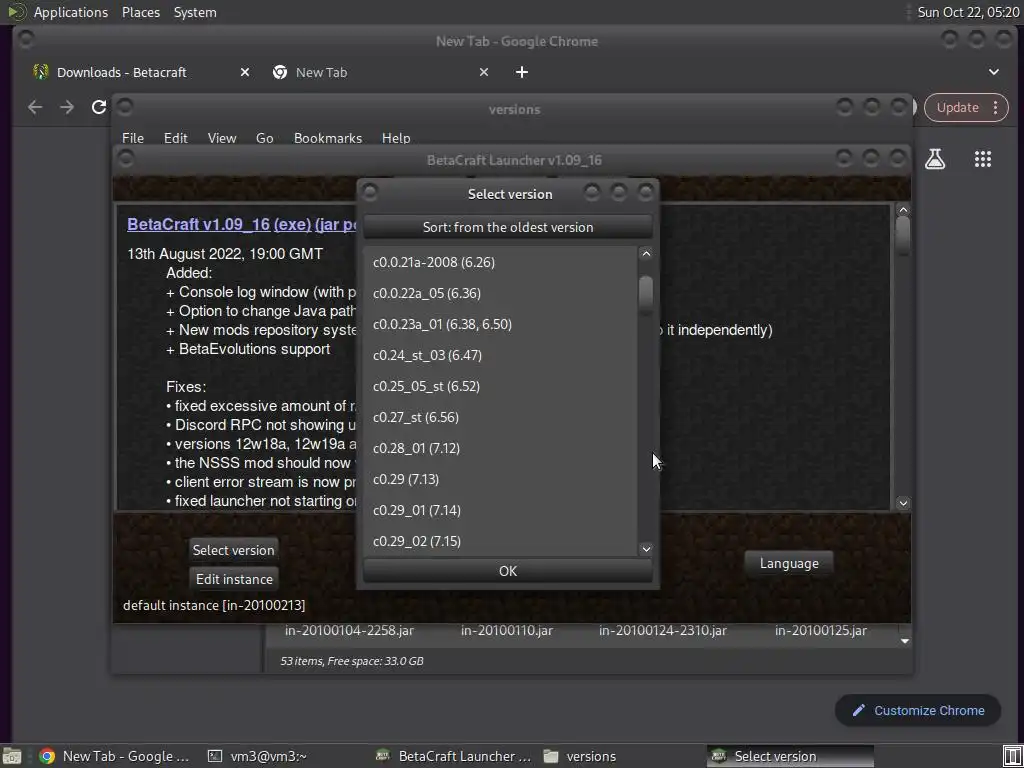This screenshot has height=768, width=1024.
Task: Reload the page with Chrome refresh icon
Action: click(99, 107)
